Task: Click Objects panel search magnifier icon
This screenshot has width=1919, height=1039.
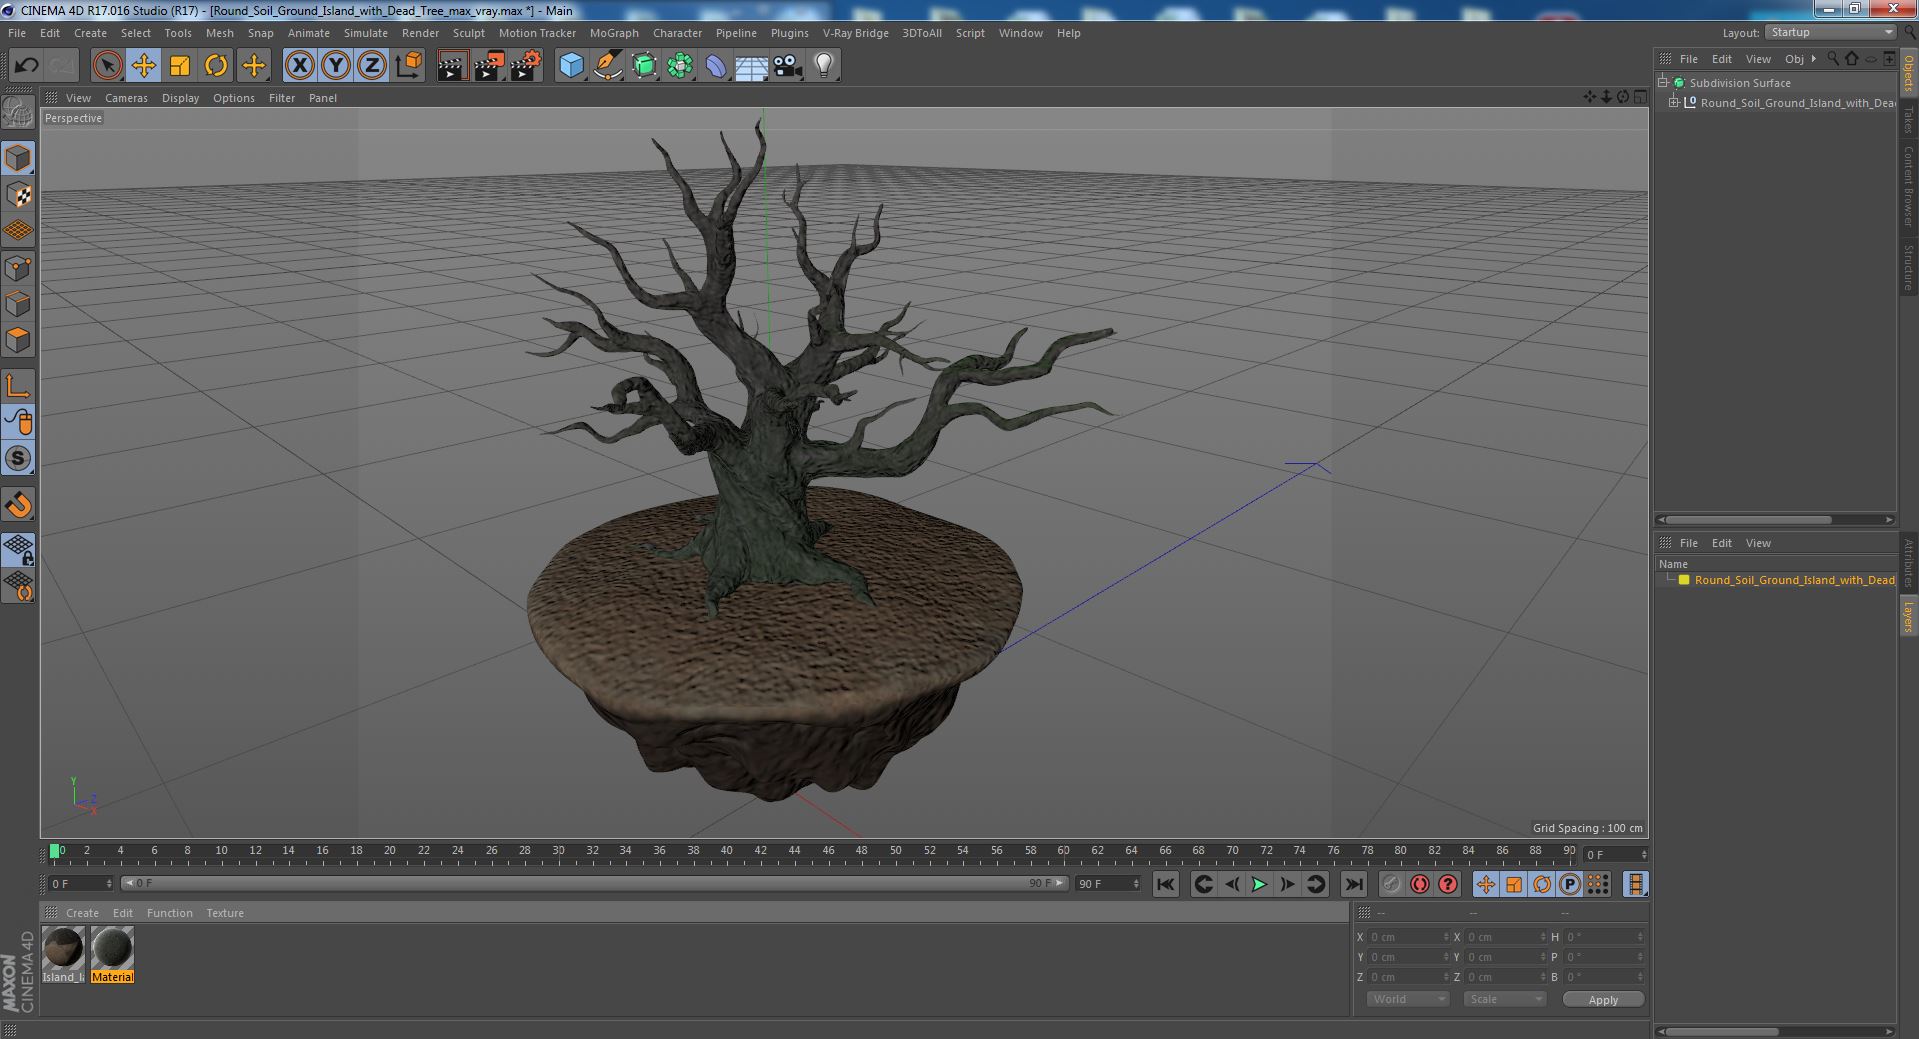Action: point(1833,59)
